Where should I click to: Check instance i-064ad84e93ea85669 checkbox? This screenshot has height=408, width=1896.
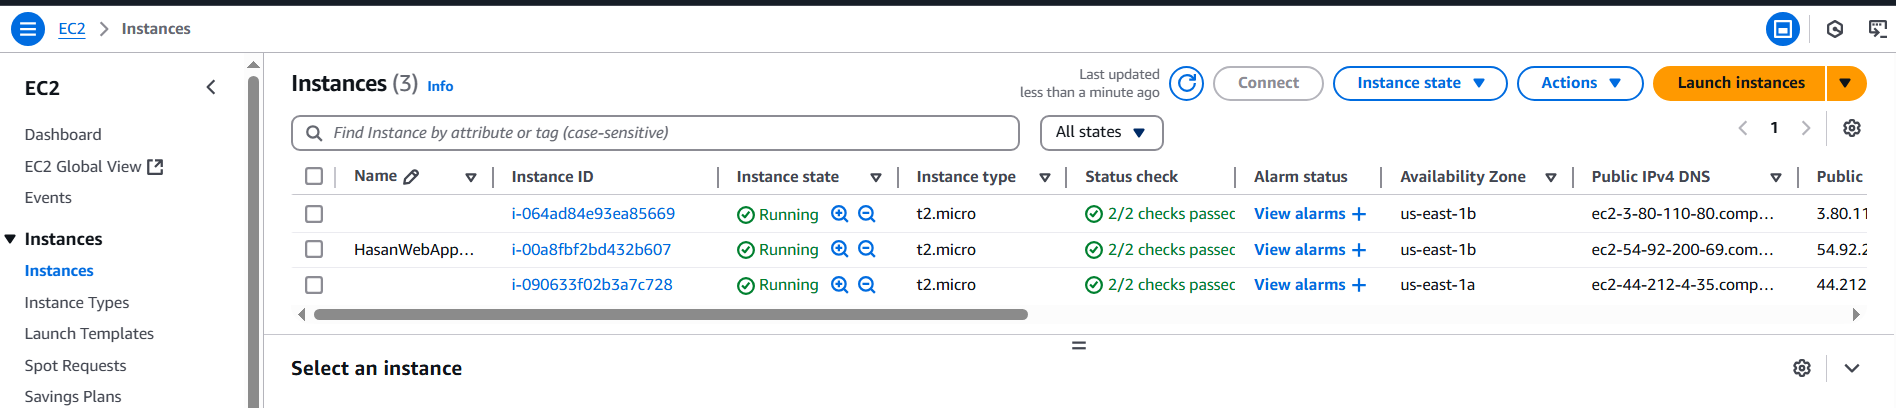314,214
